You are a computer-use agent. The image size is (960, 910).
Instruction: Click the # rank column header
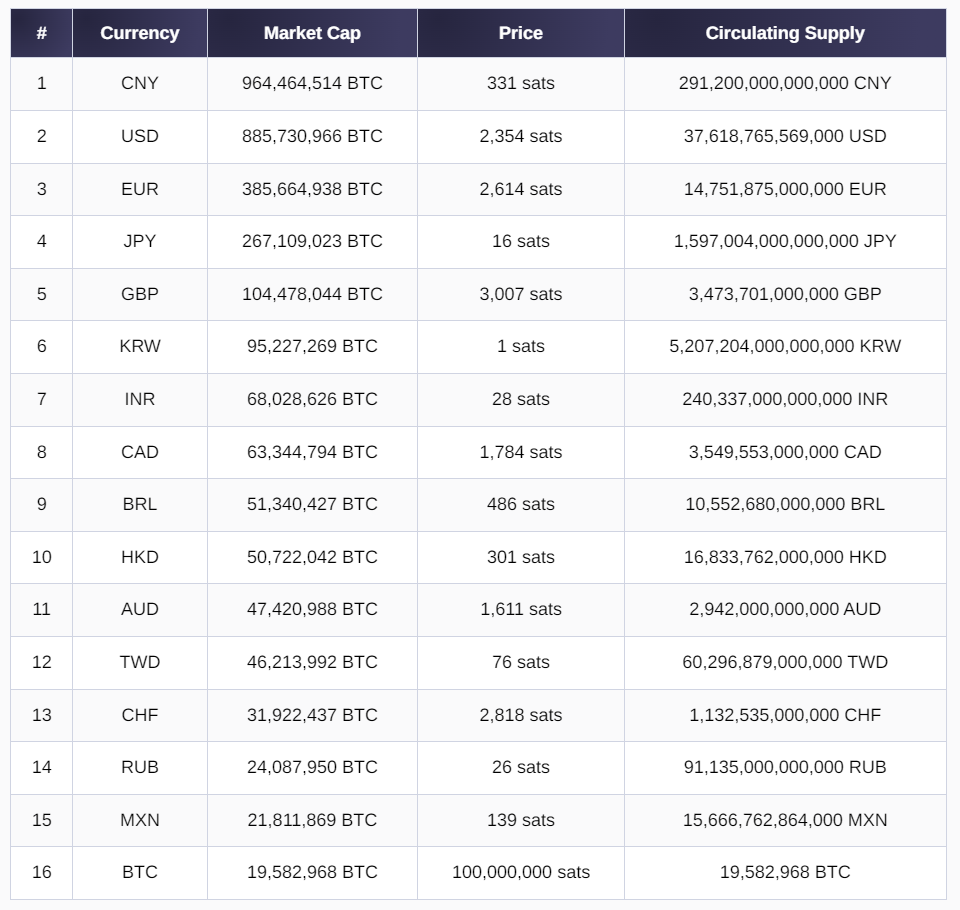point(41,33)
